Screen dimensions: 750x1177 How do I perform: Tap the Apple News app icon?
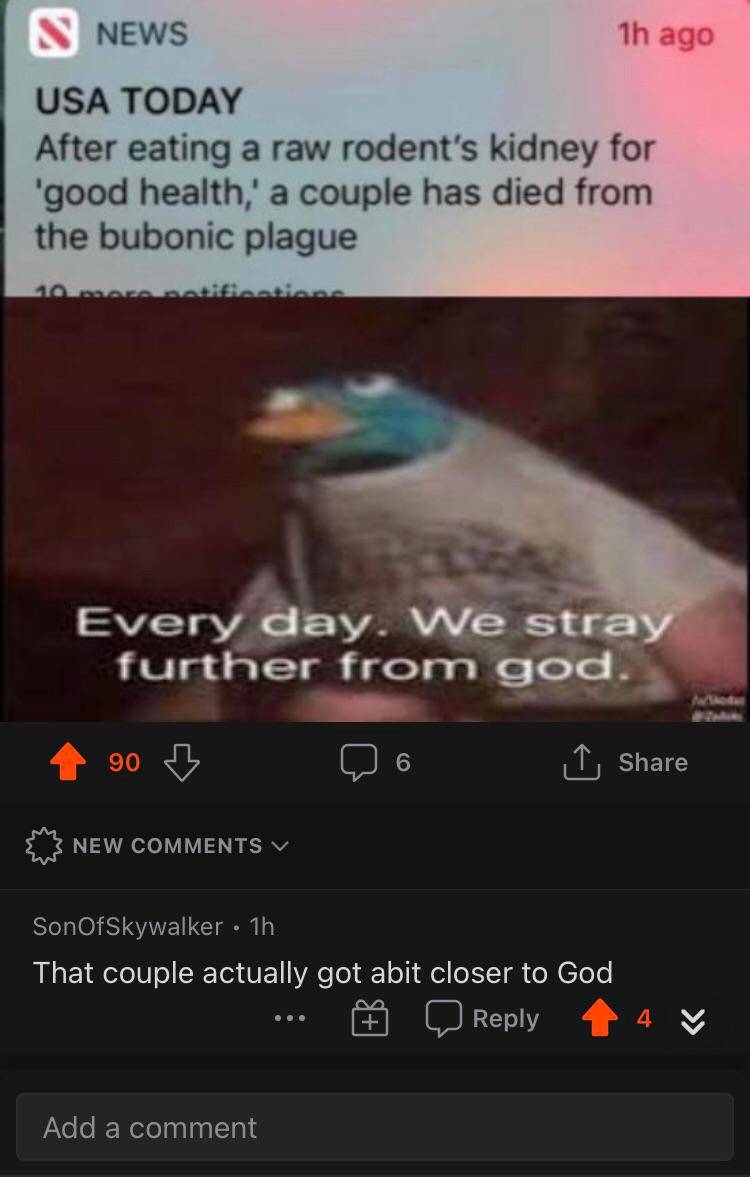click(53, 33)
